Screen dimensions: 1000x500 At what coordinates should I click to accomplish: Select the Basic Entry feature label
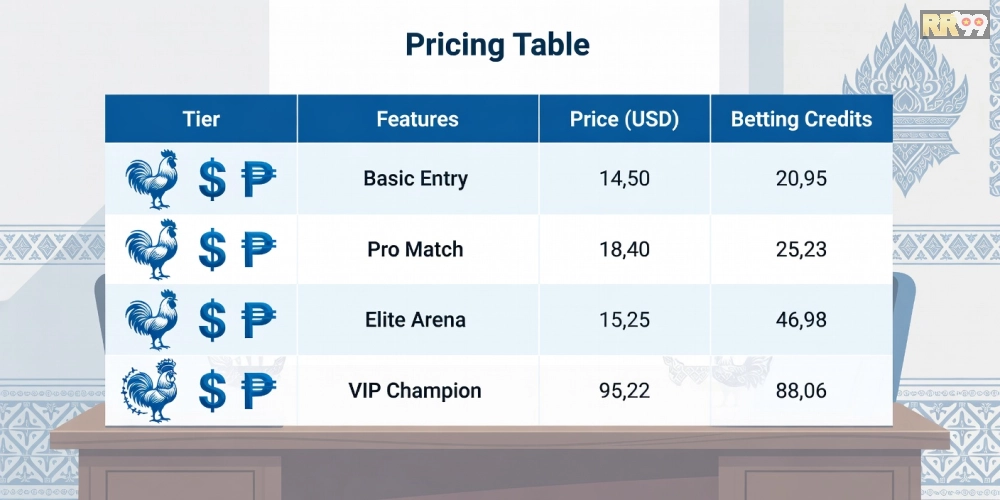click(x=416, y=179)
